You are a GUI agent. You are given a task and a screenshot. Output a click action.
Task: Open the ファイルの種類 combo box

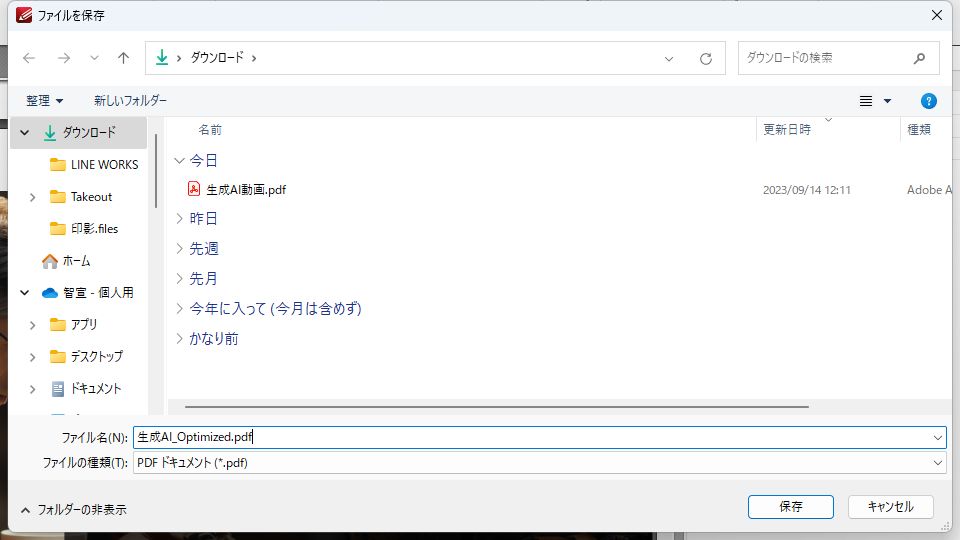pyautogui.click(x=539, y=463)
